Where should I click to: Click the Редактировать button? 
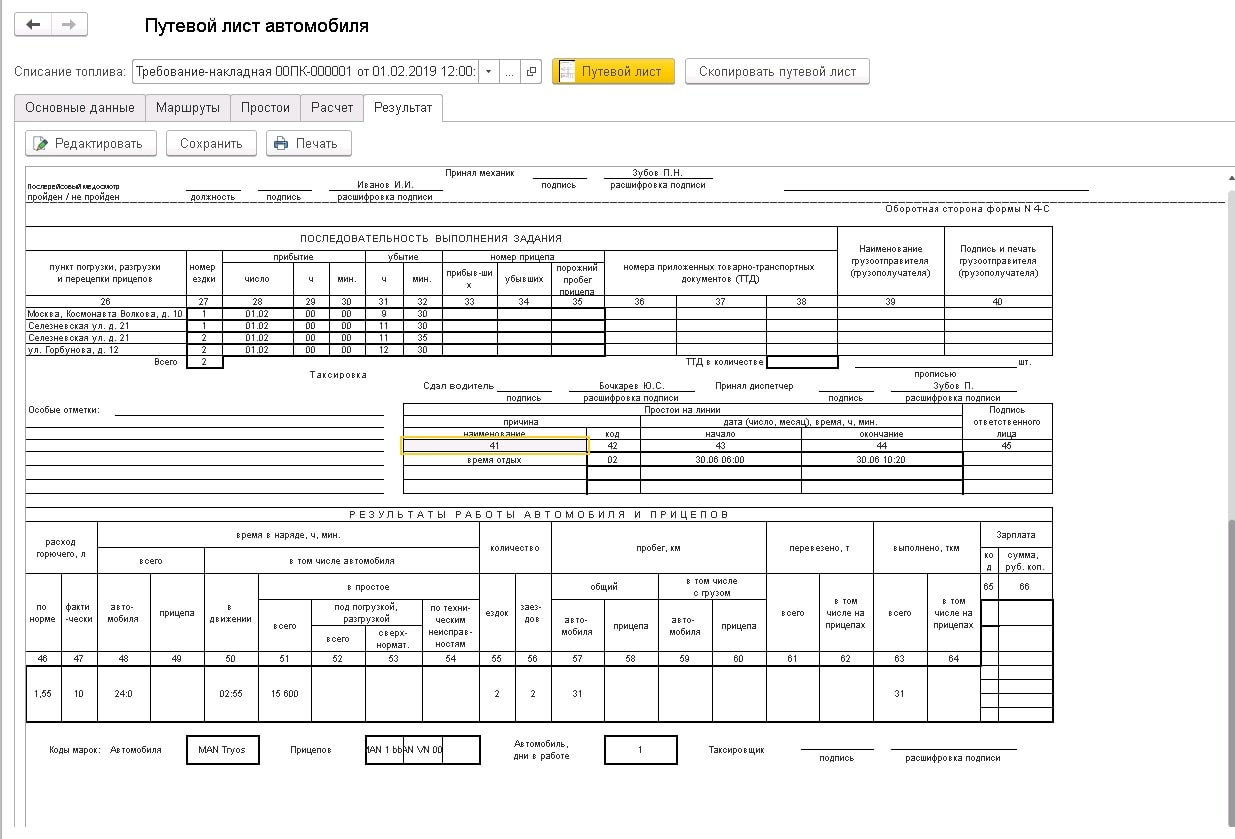[91, 144]
